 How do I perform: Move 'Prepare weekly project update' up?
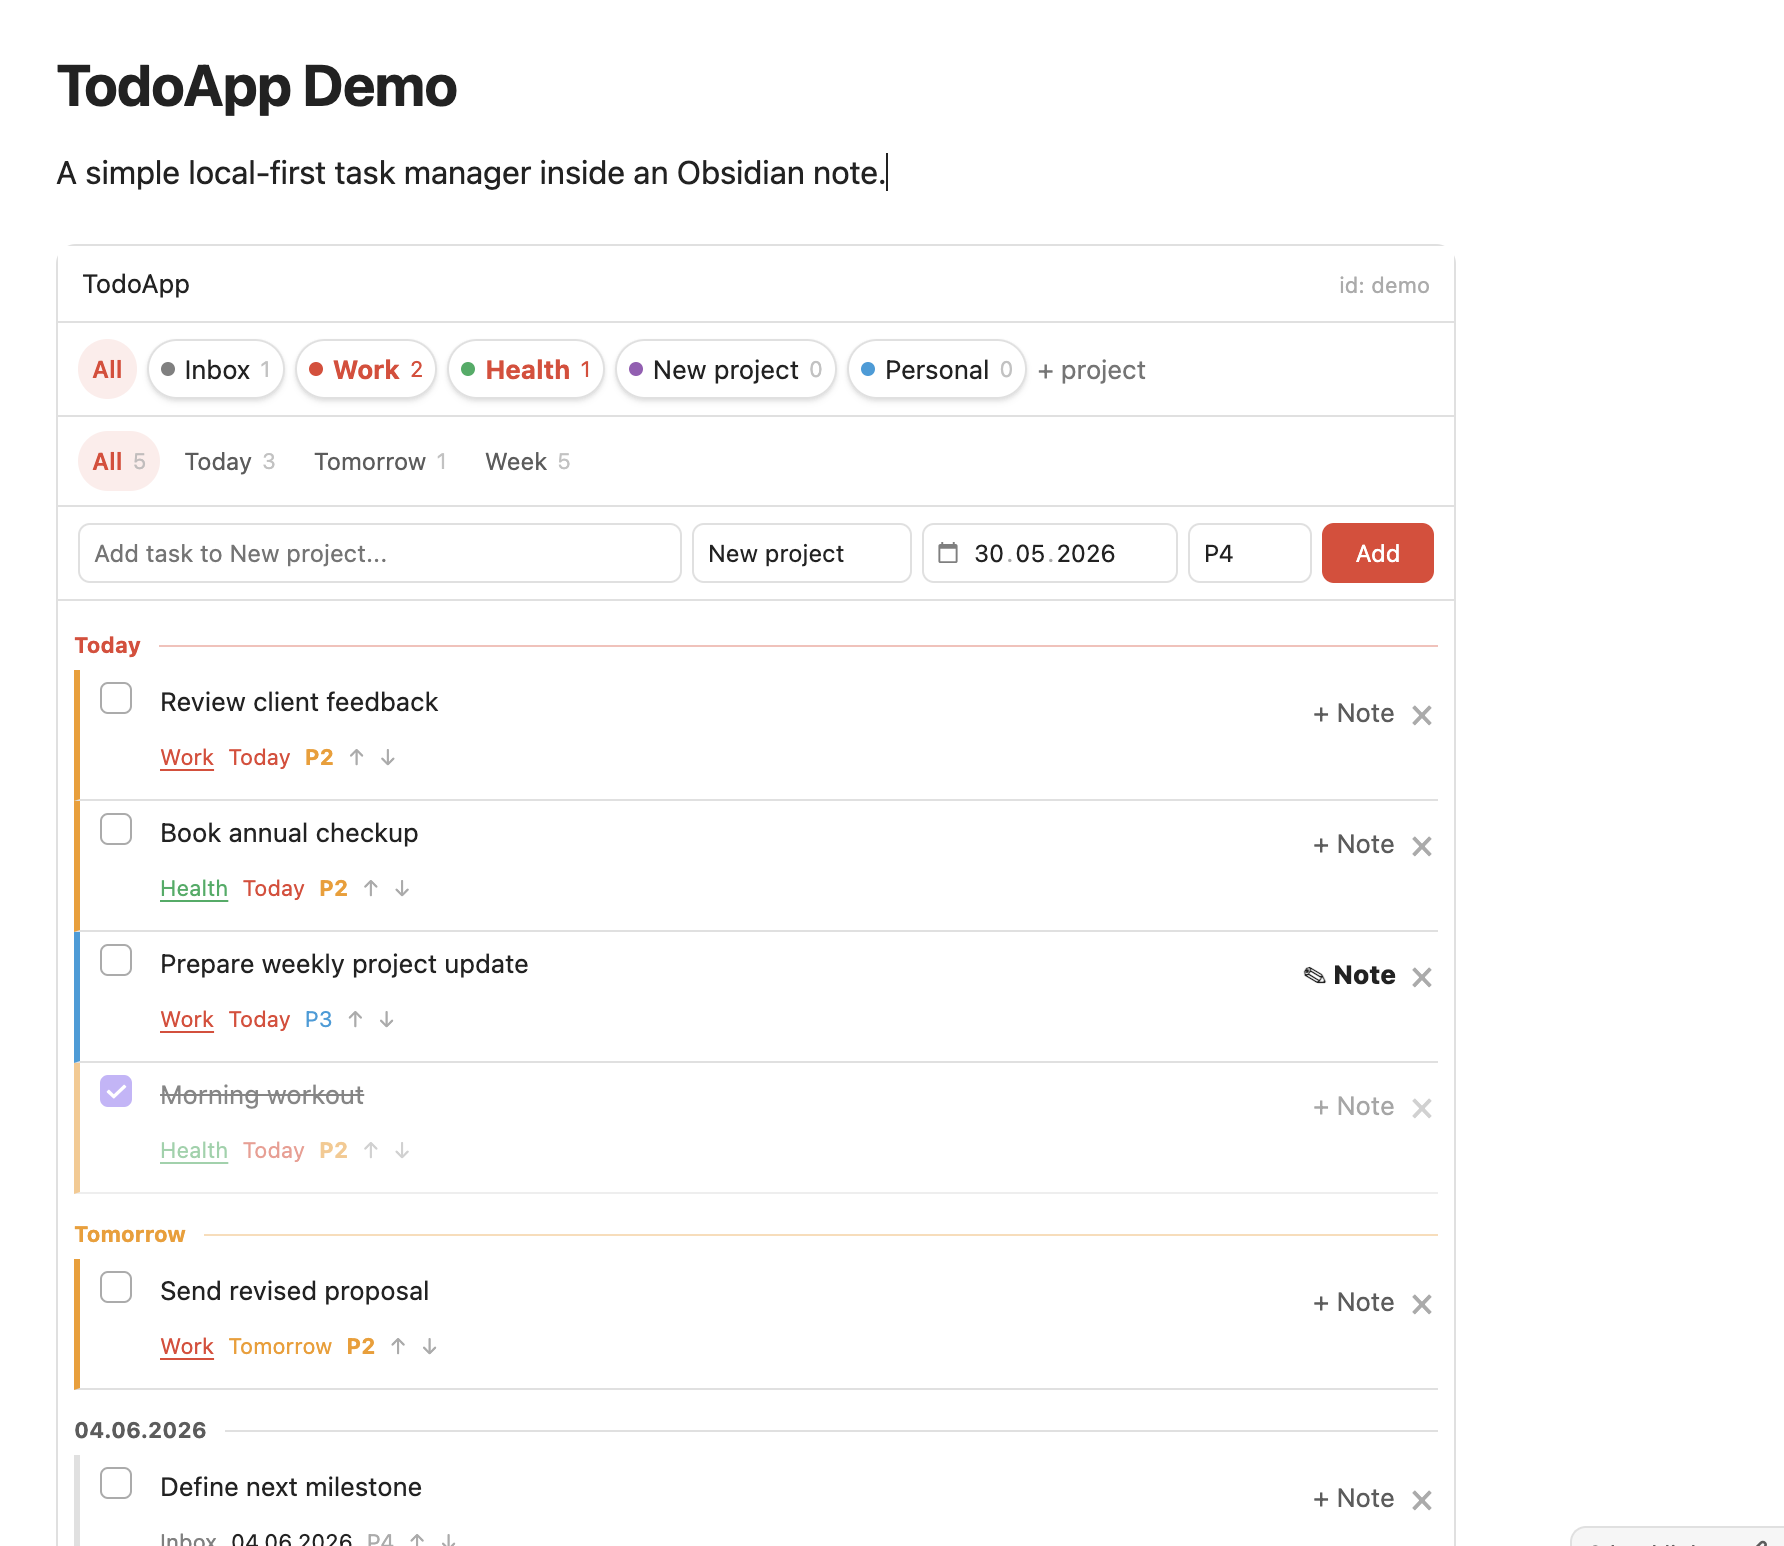click(355, 1020)
